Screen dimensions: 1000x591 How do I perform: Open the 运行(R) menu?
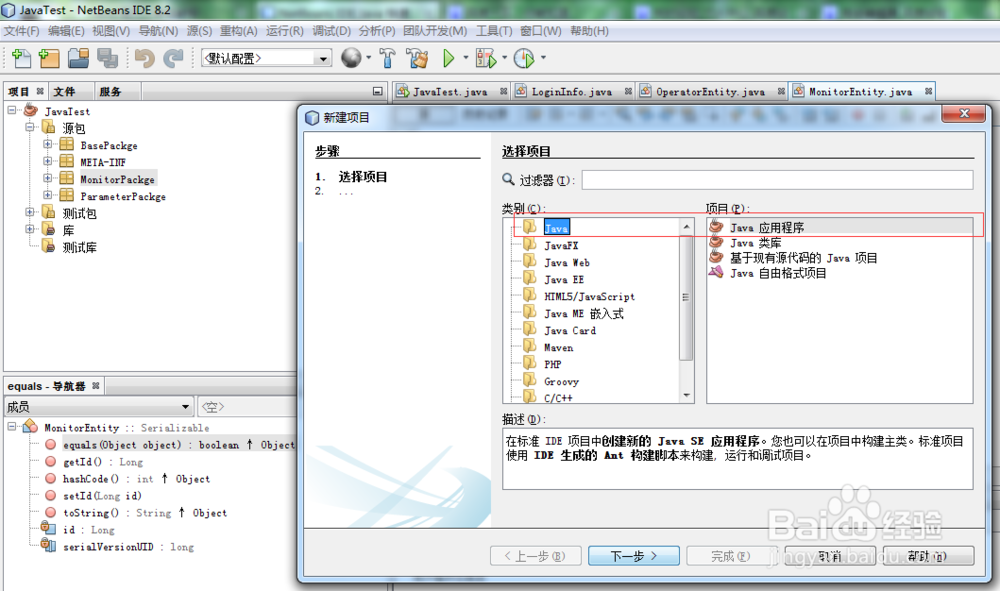click(284, 31)
